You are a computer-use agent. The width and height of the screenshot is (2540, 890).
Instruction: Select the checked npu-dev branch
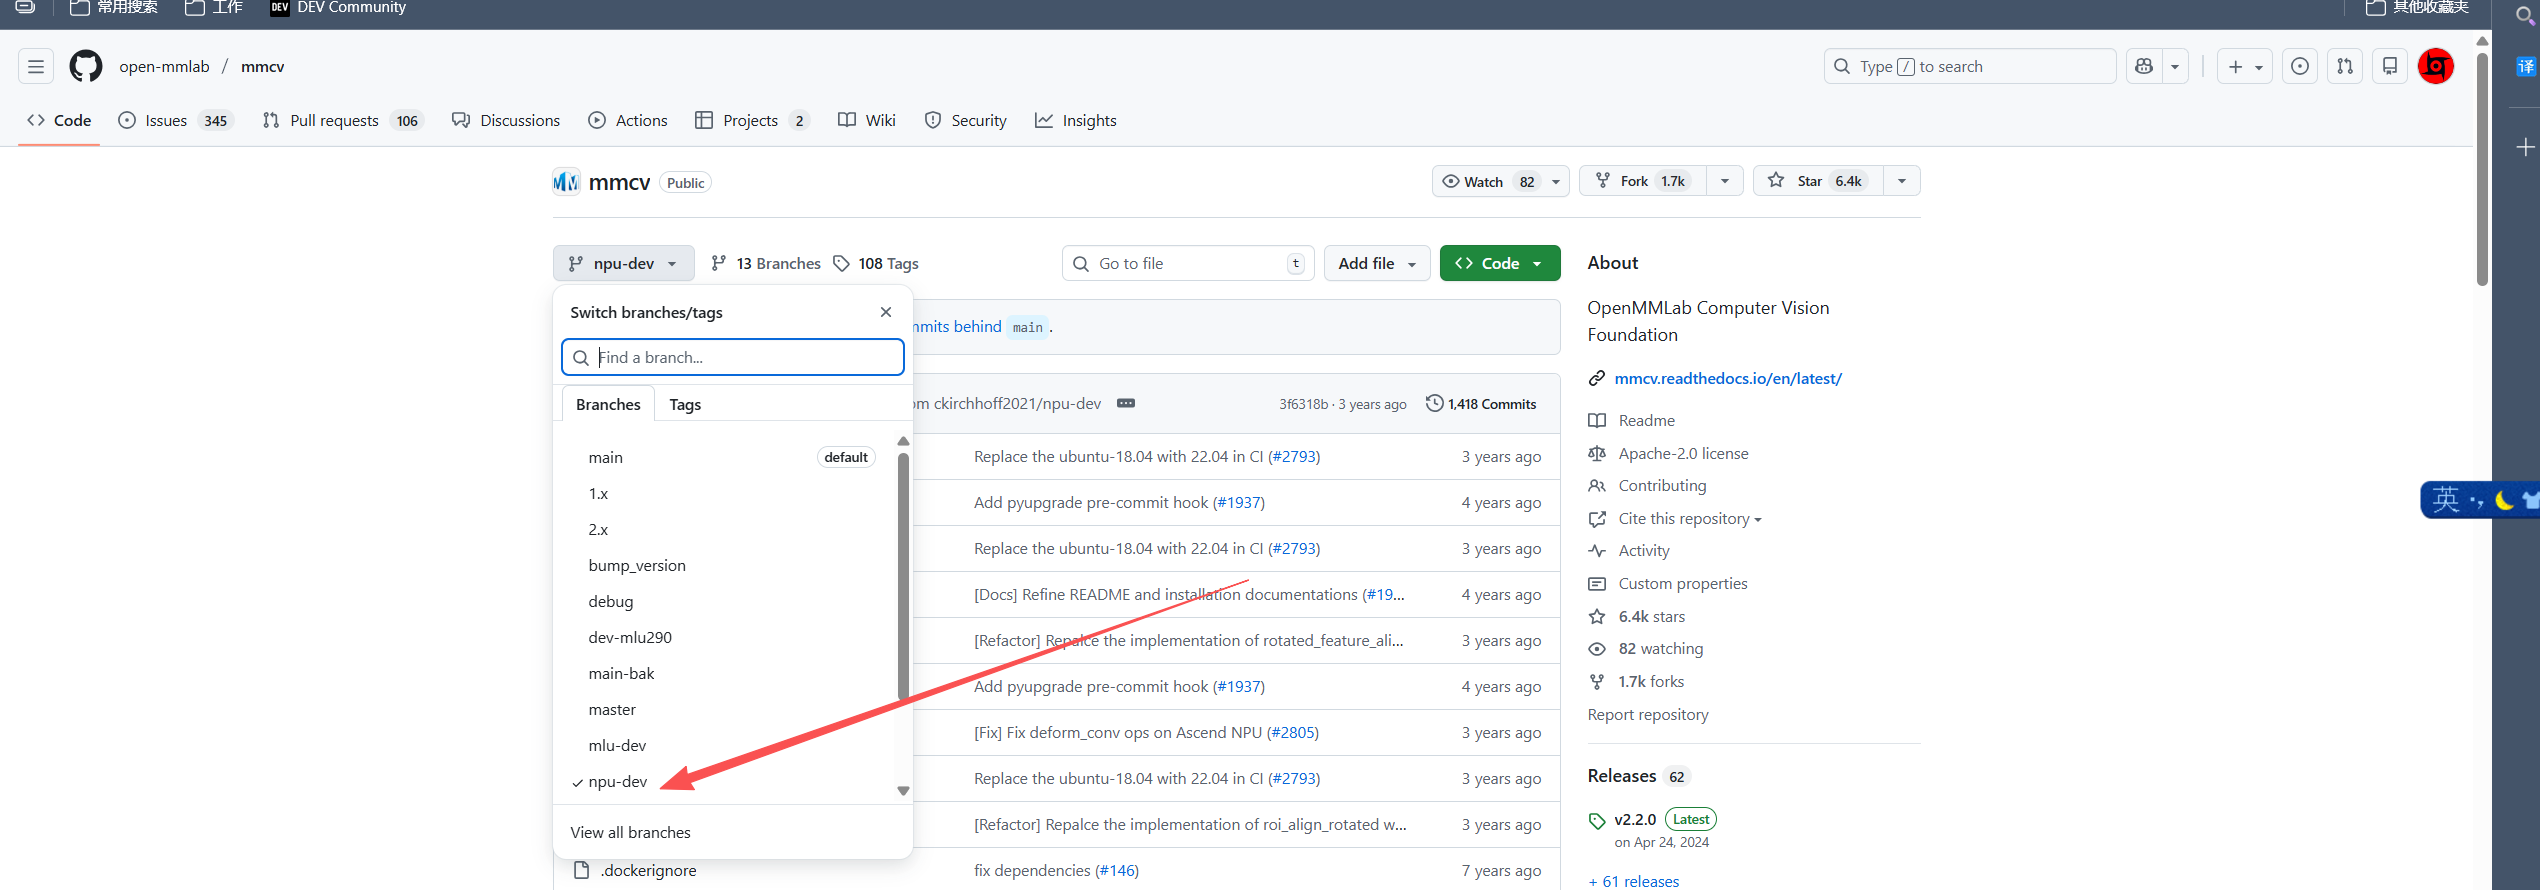point(617,782)
